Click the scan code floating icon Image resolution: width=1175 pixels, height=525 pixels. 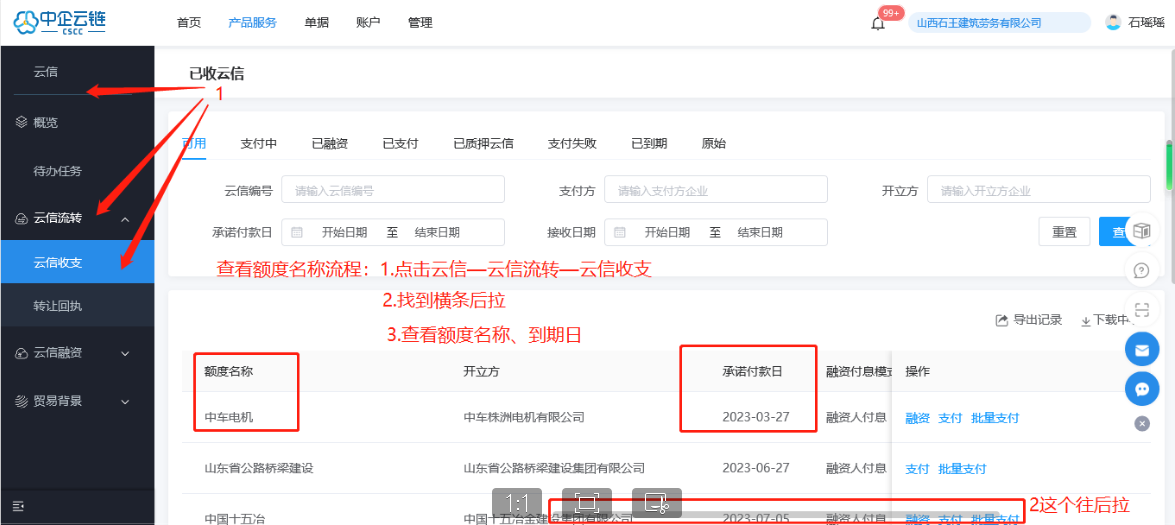pyautogui.click(x=1141, y=309)
